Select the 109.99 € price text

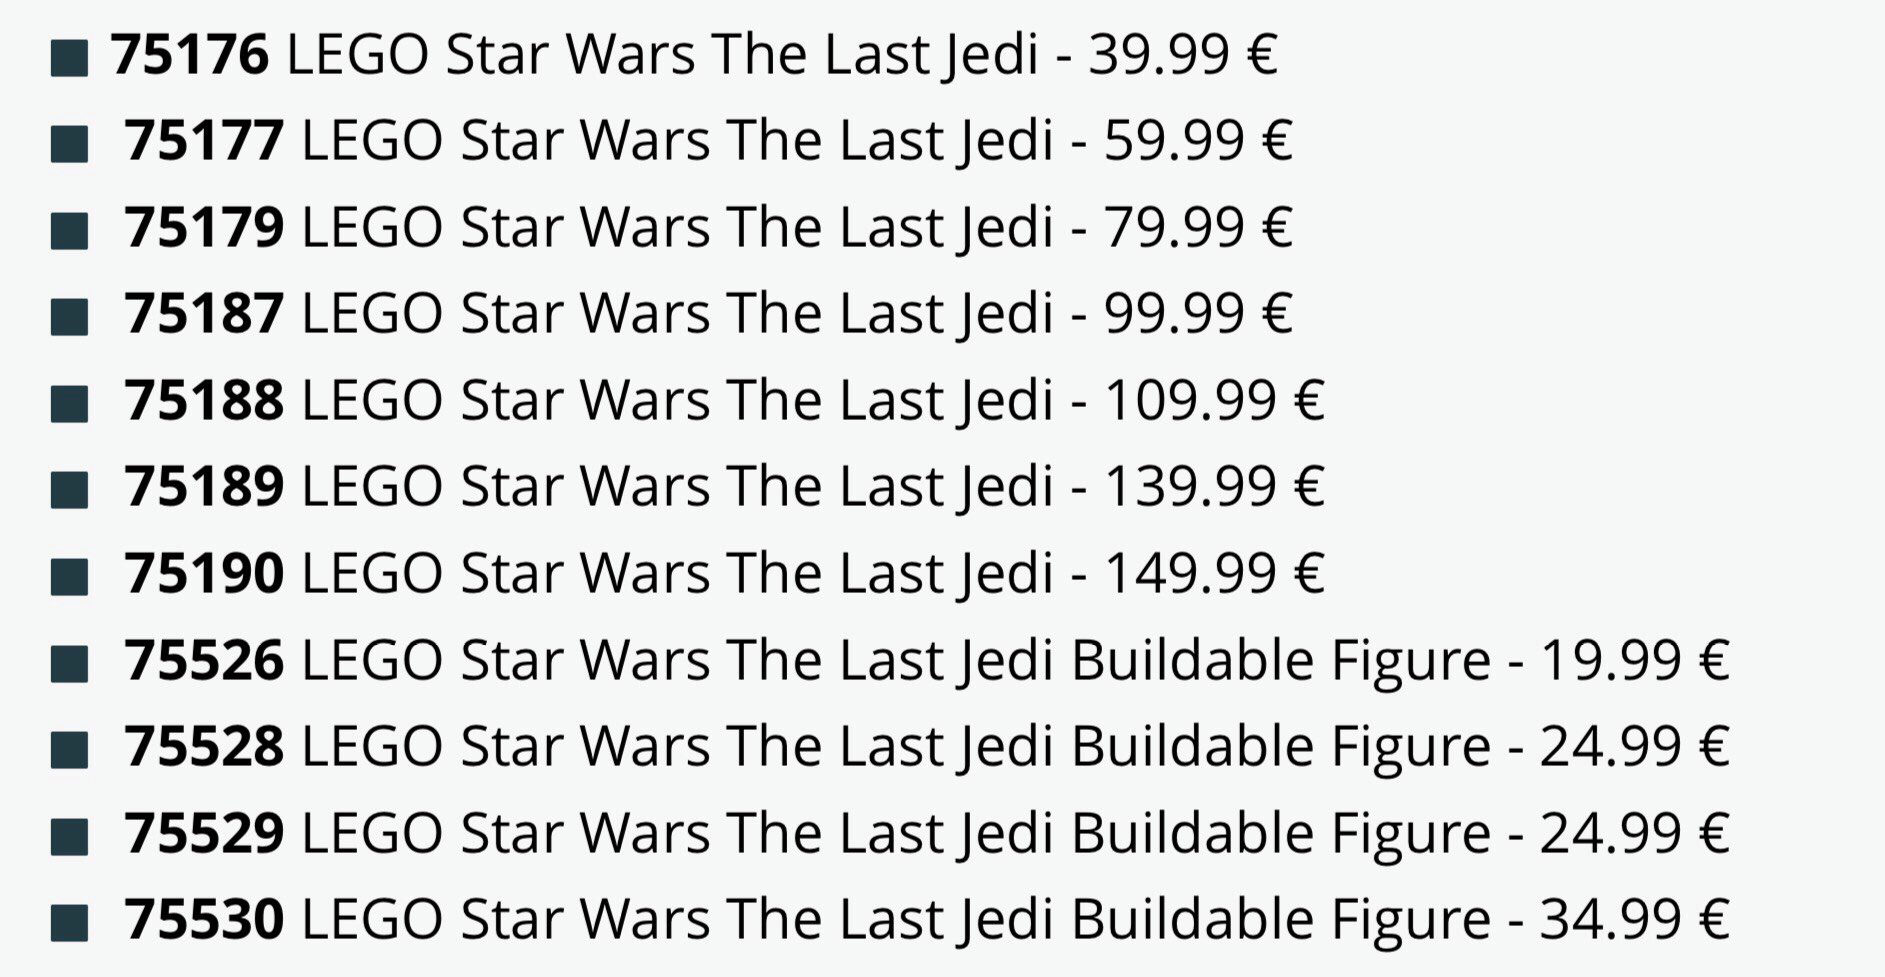click(1213, 400)
